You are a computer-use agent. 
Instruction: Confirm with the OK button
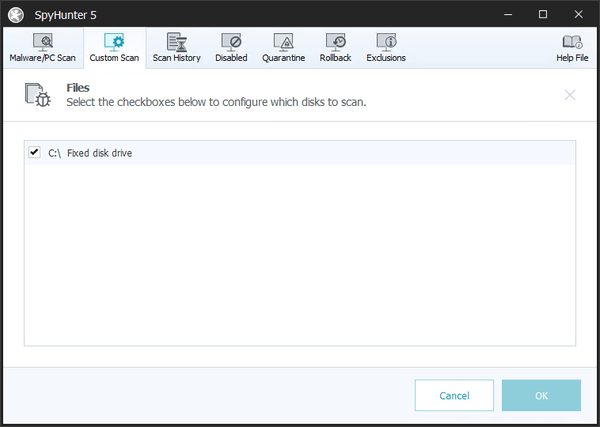[541, 396]
